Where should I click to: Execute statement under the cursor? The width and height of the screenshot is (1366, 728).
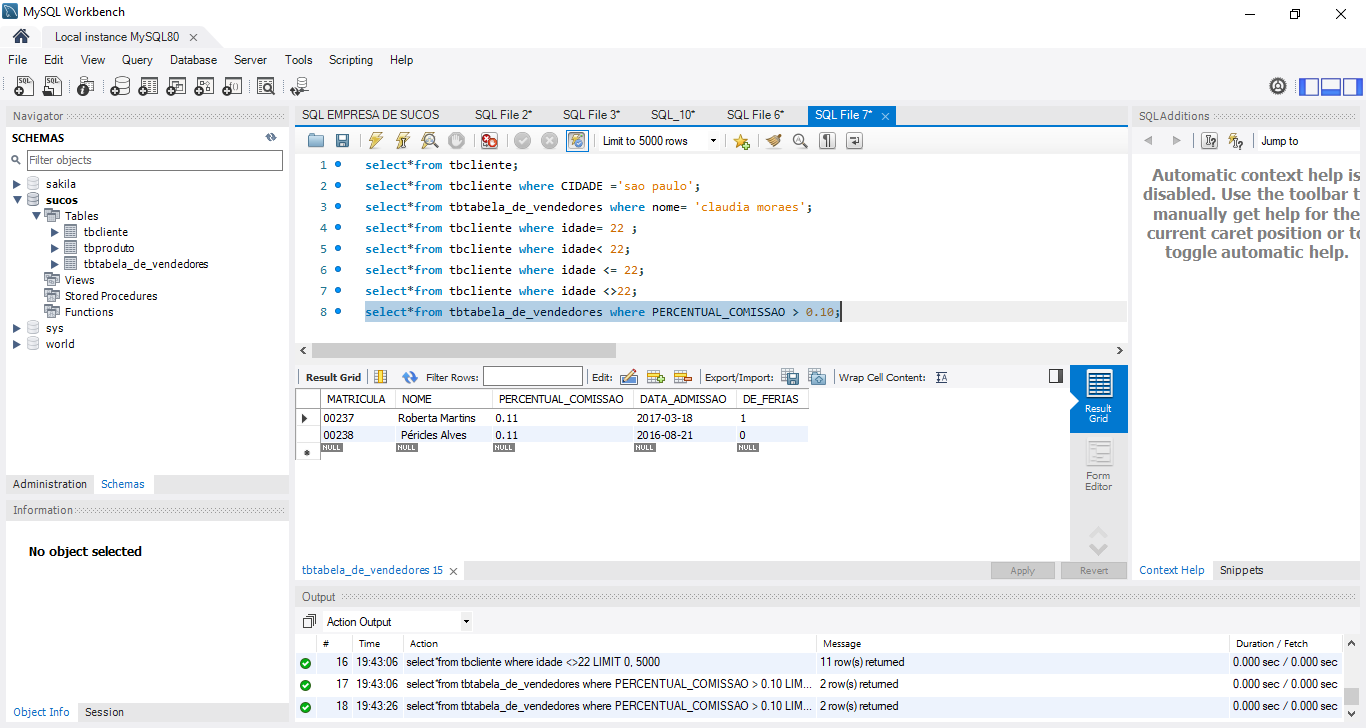click(402, 141)
